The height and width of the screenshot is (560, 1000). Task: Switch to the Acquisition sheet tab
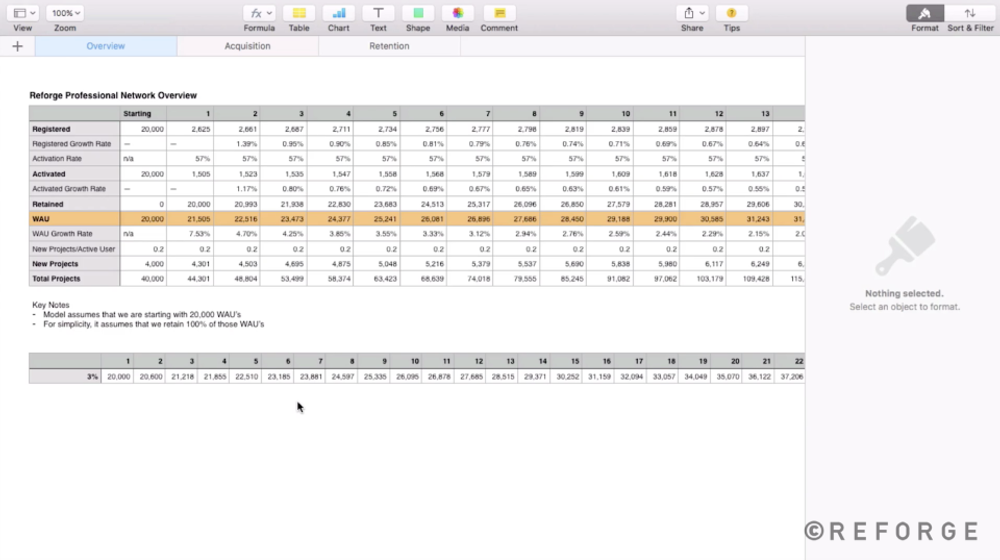(x=247, y=46)
